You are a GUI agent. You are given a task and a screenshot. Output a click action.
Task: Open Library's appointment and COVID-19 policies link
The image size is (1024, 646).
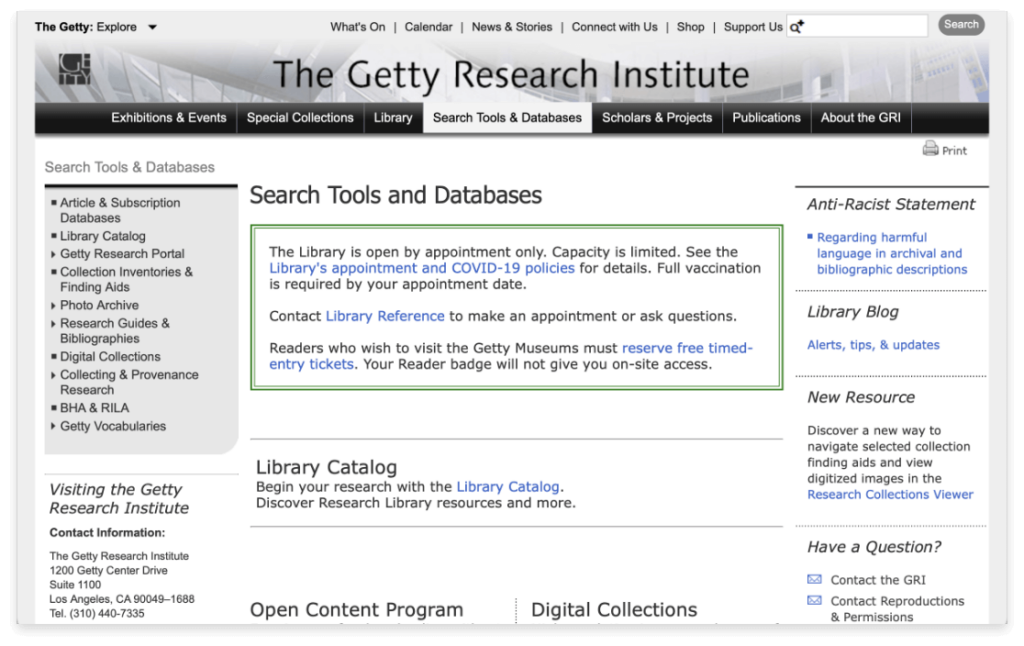[422, 268]
